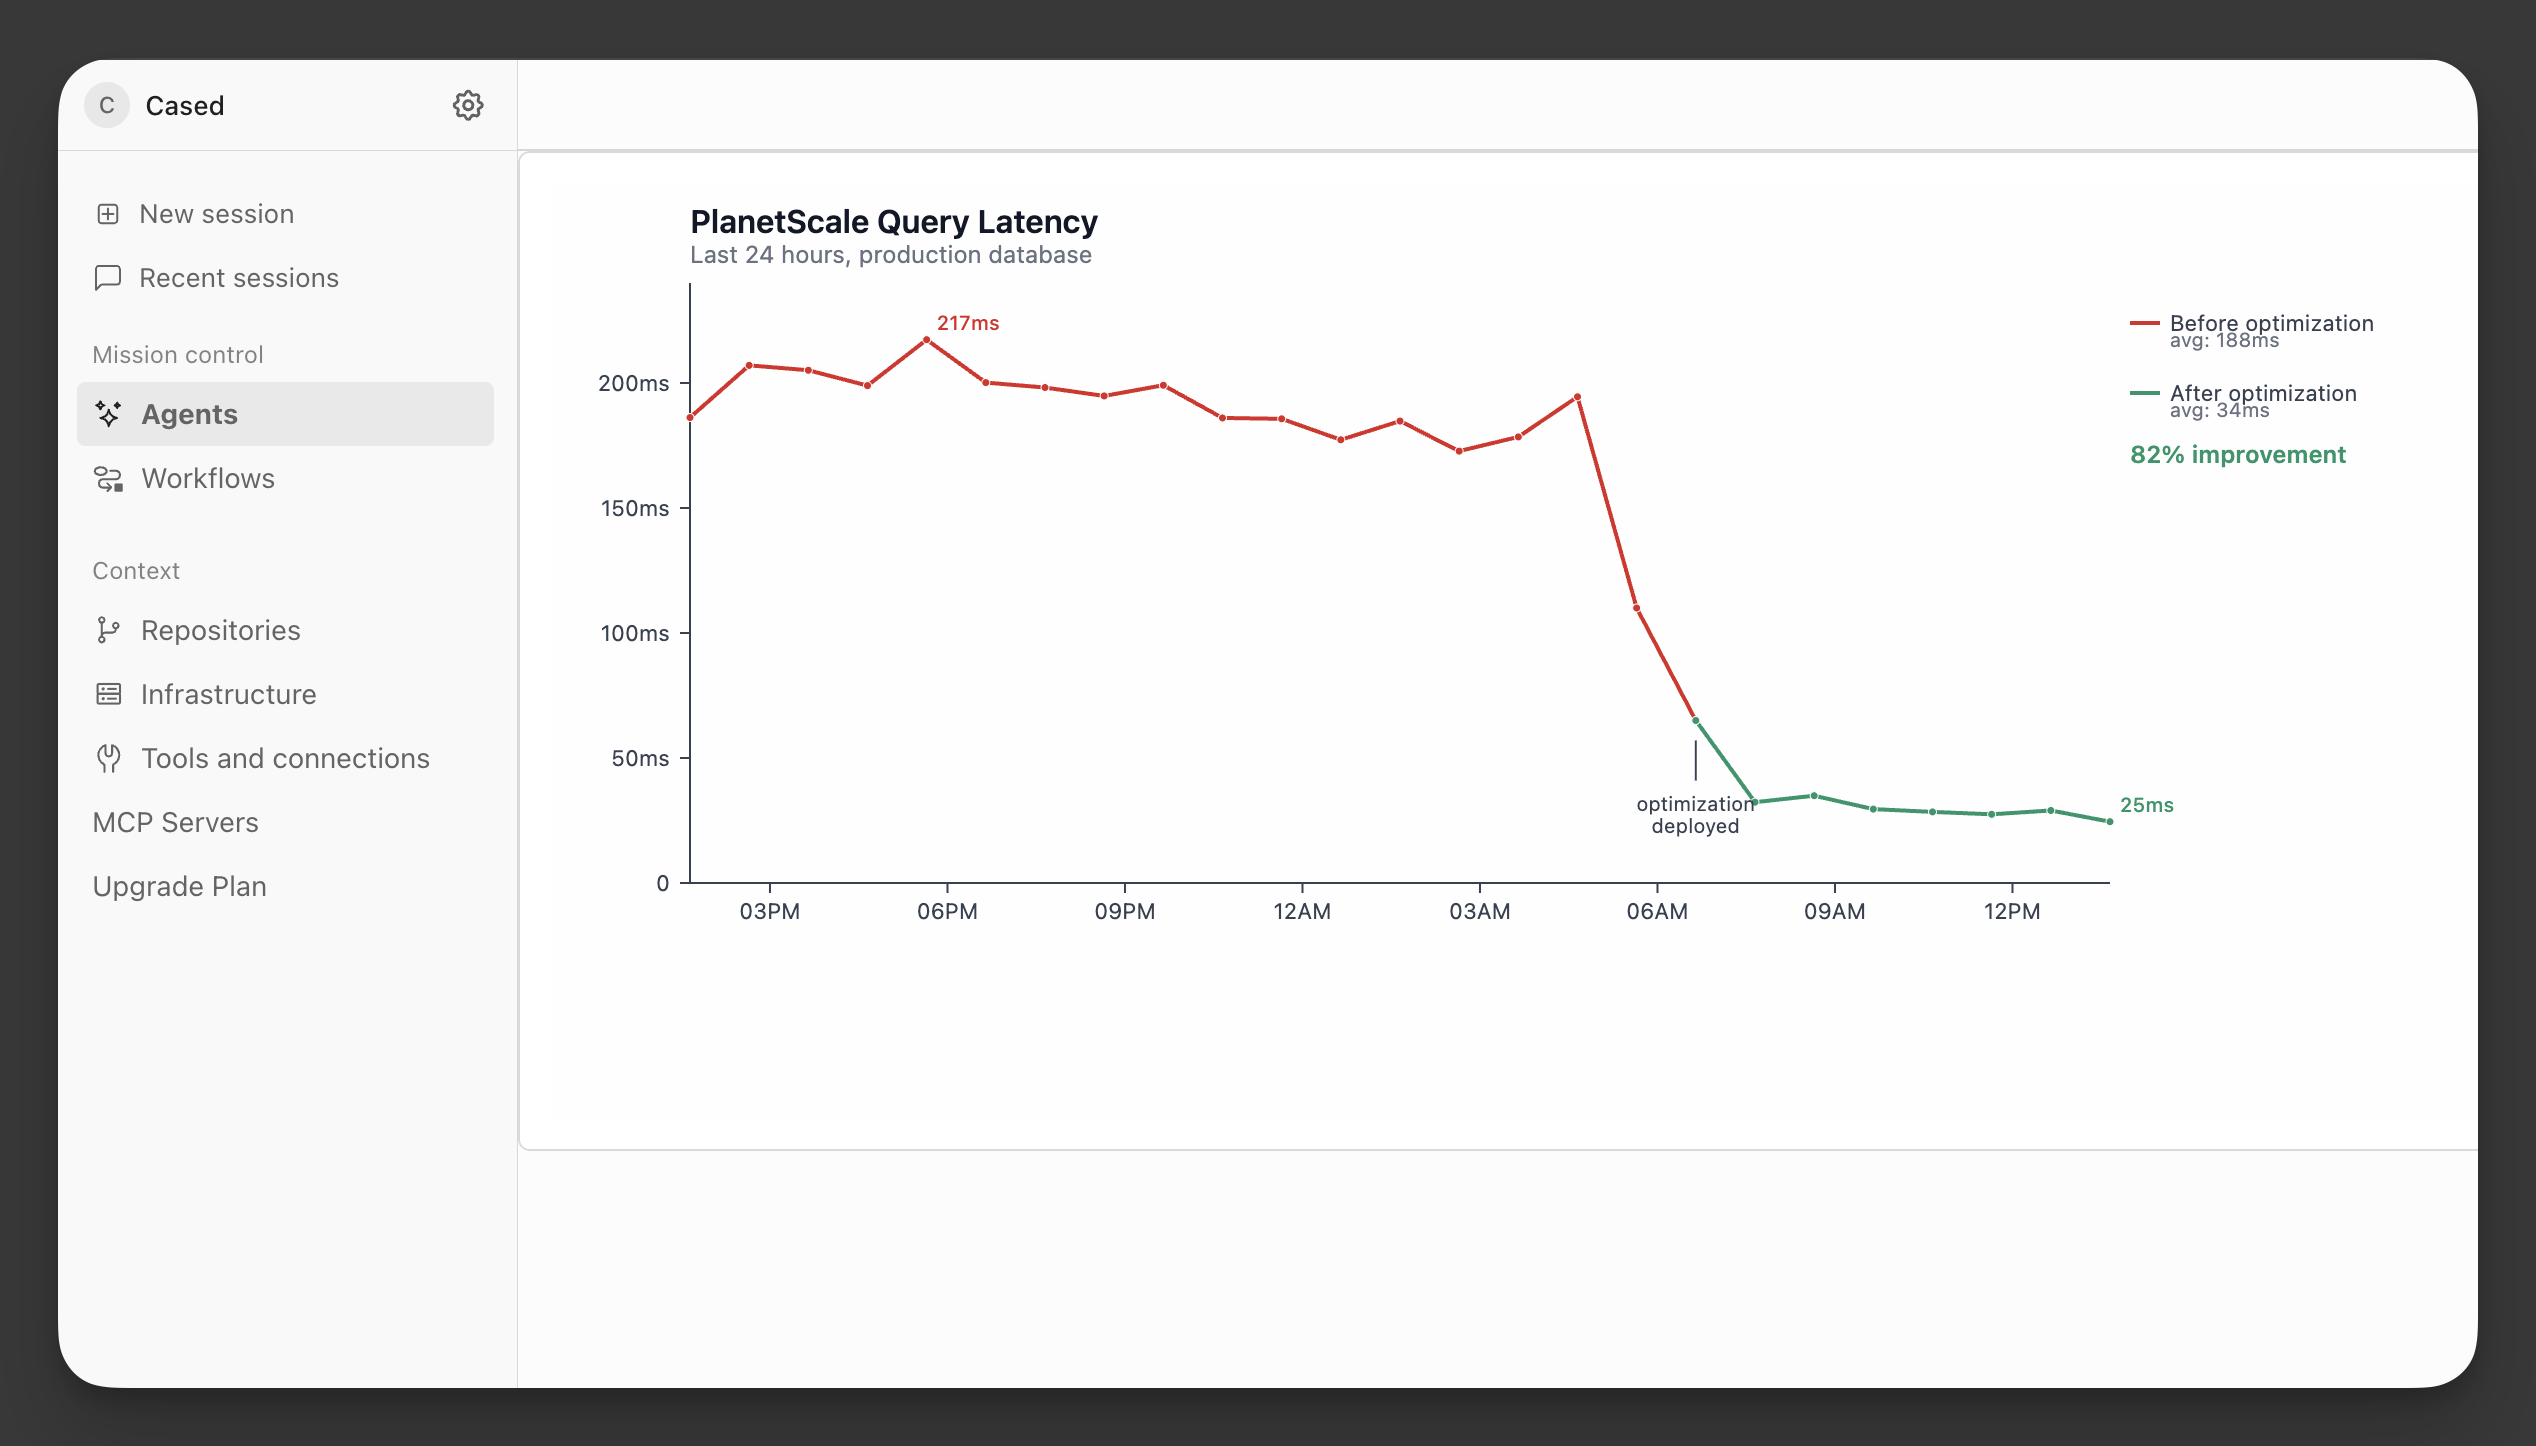Click the 03PM x-axis label
Viewport: 2536px width, 1446px height.
(x=770, y=912)
